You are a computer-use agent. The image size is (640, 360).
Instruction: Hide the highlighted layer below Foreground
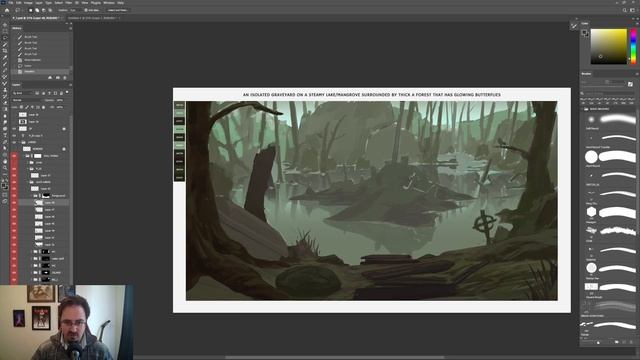pyautogui.click(x=14, y=202)
